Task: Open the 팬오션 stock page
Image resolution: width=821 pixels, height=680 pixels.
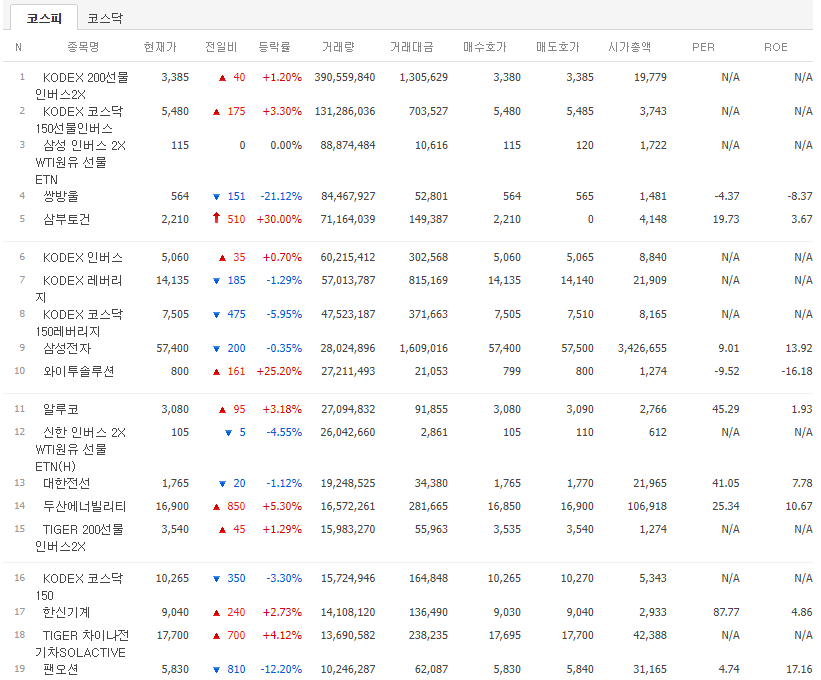Action: coord(61,670)
